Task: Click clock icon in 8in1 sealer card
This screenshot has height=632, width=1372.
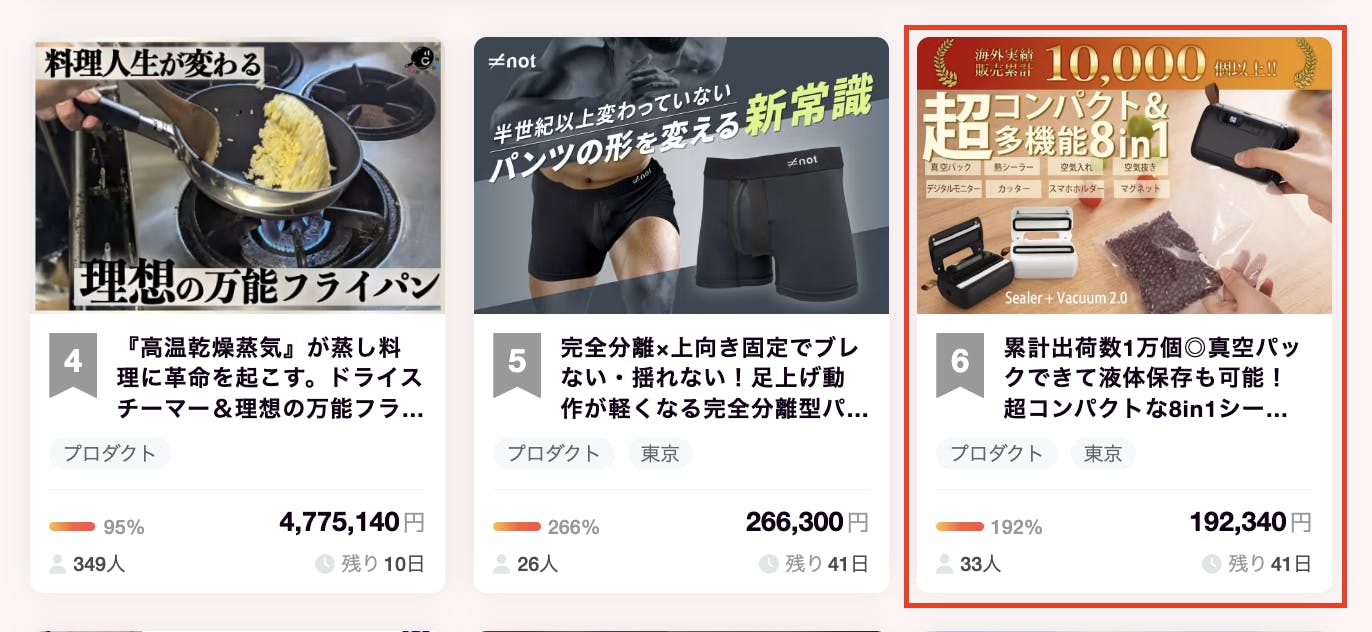Action: (1211, 564)
